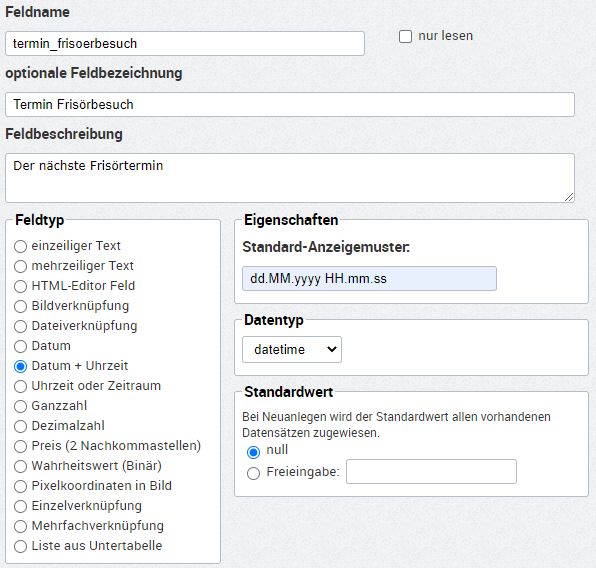Viewport: 596px width, 568px height.
Task: Click the 'Termin Frisörbesuch' label field
Action: pyautogui.click(x=290, y=105)
